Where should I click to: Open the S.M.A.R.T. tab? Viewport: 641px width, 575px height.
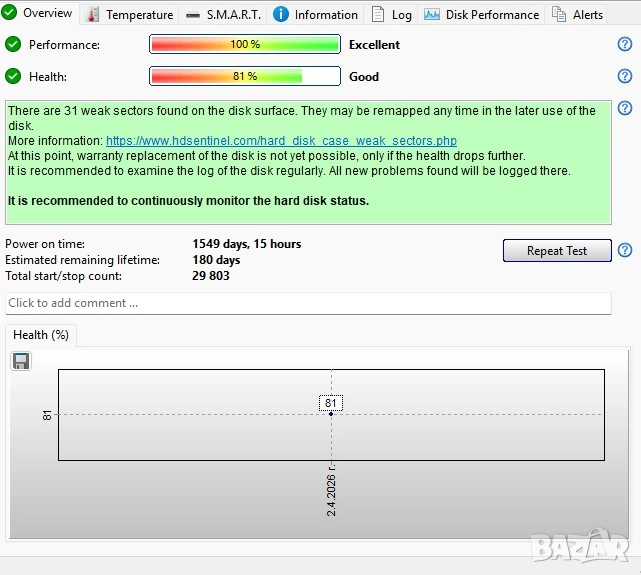click(223, 15)
